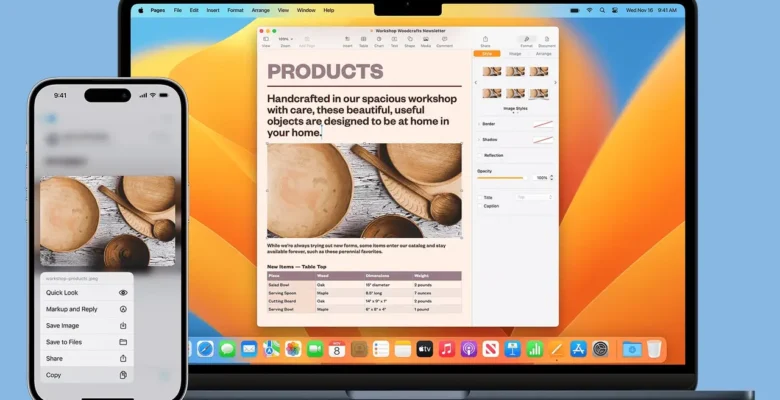Click the Insert toolbar button

pos(347,41)
